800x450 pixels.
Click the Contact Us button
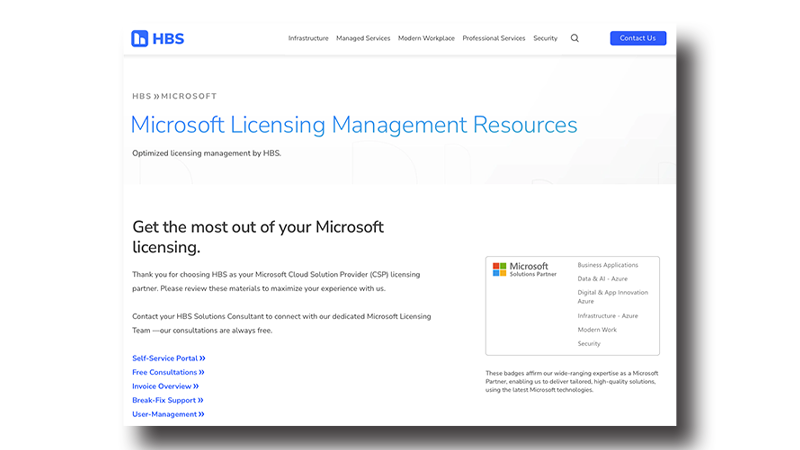pos(638,38)
